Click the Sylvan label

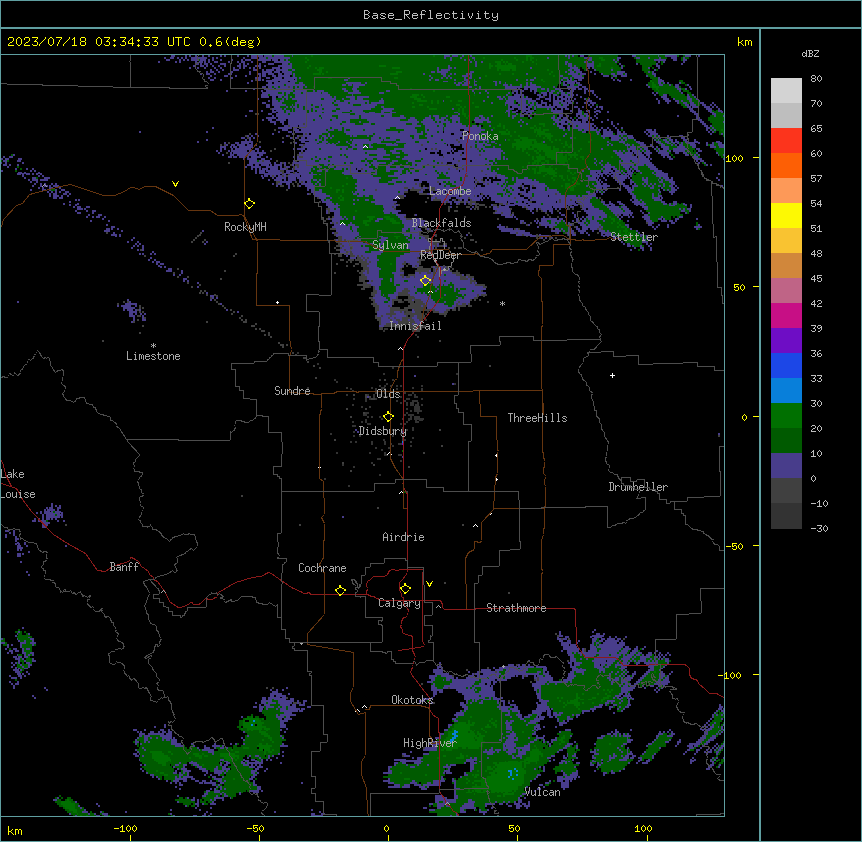coord(390,245)
